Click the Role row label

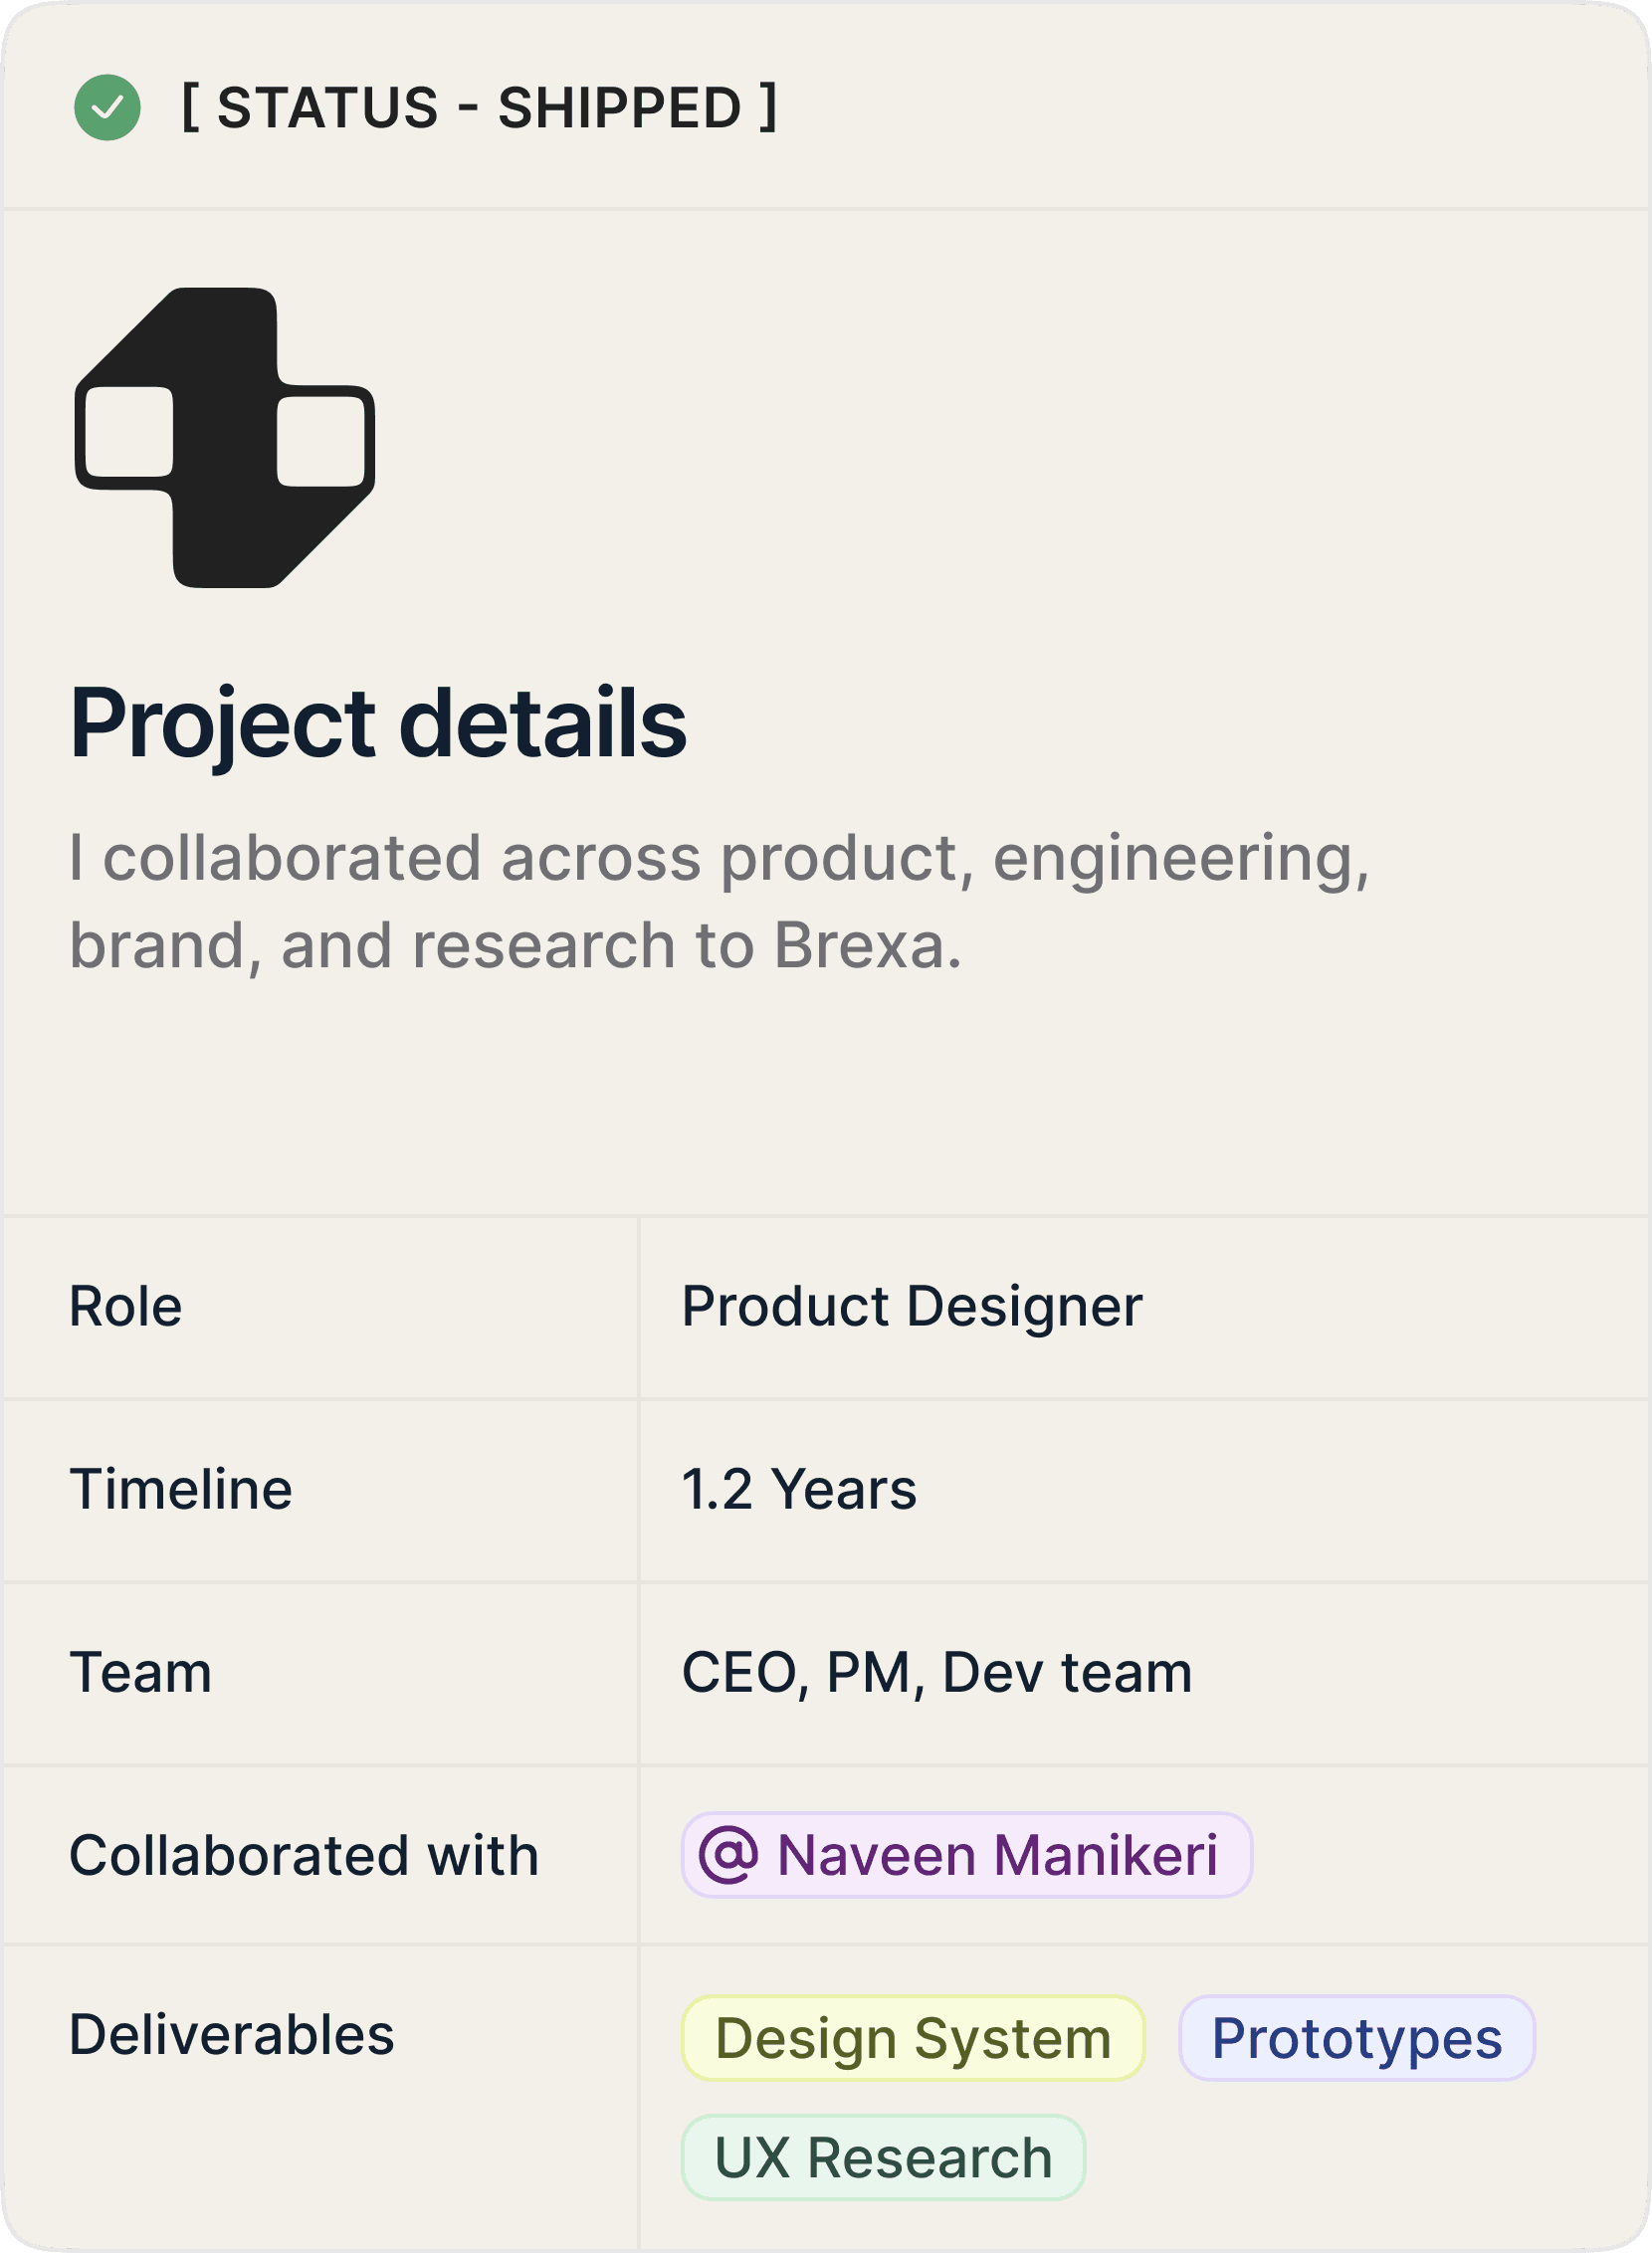click(x=125, y=1306)
